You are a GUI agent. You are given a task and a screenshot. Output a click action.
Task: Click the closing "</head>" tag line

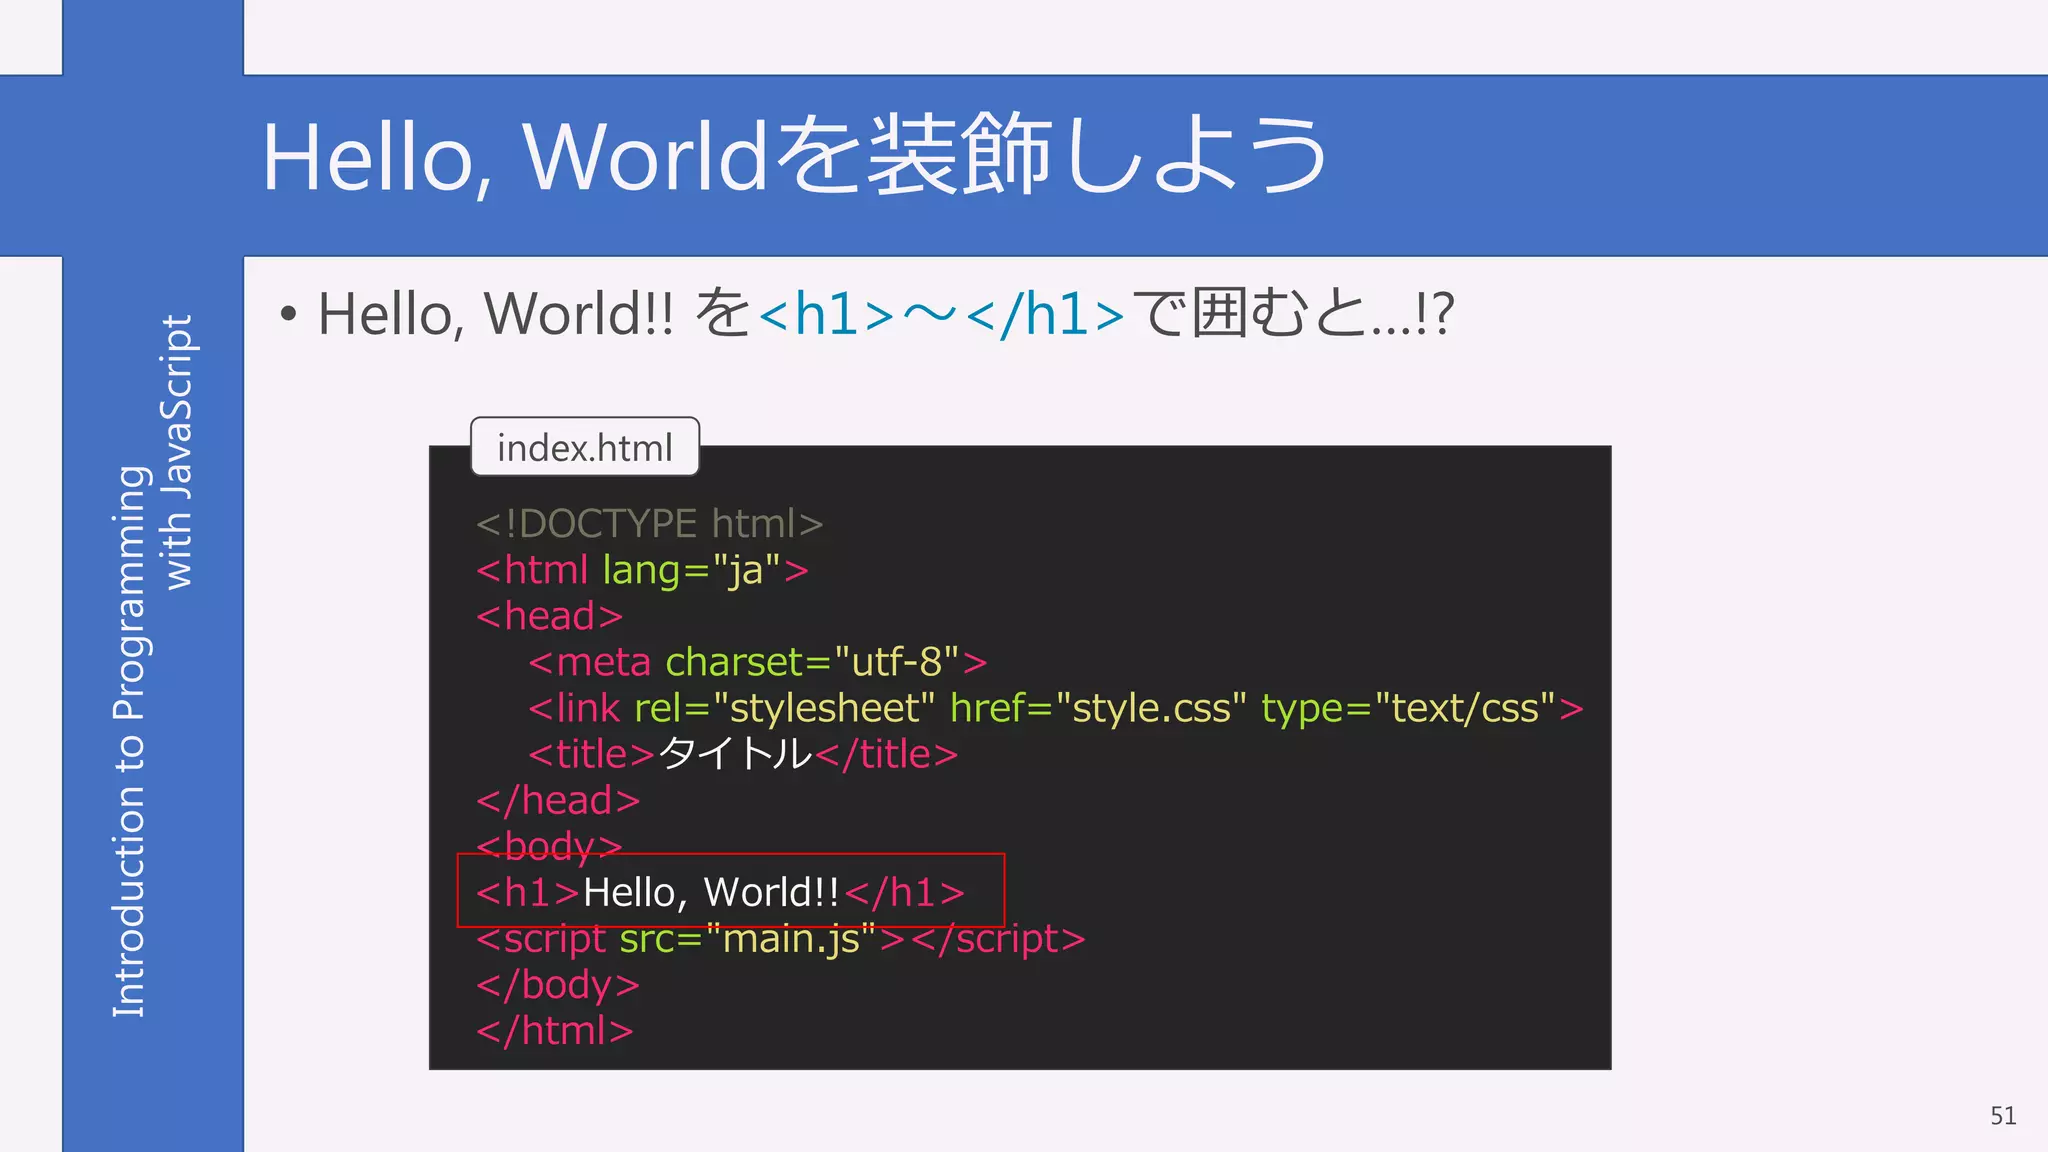click(x=558, y=800)
